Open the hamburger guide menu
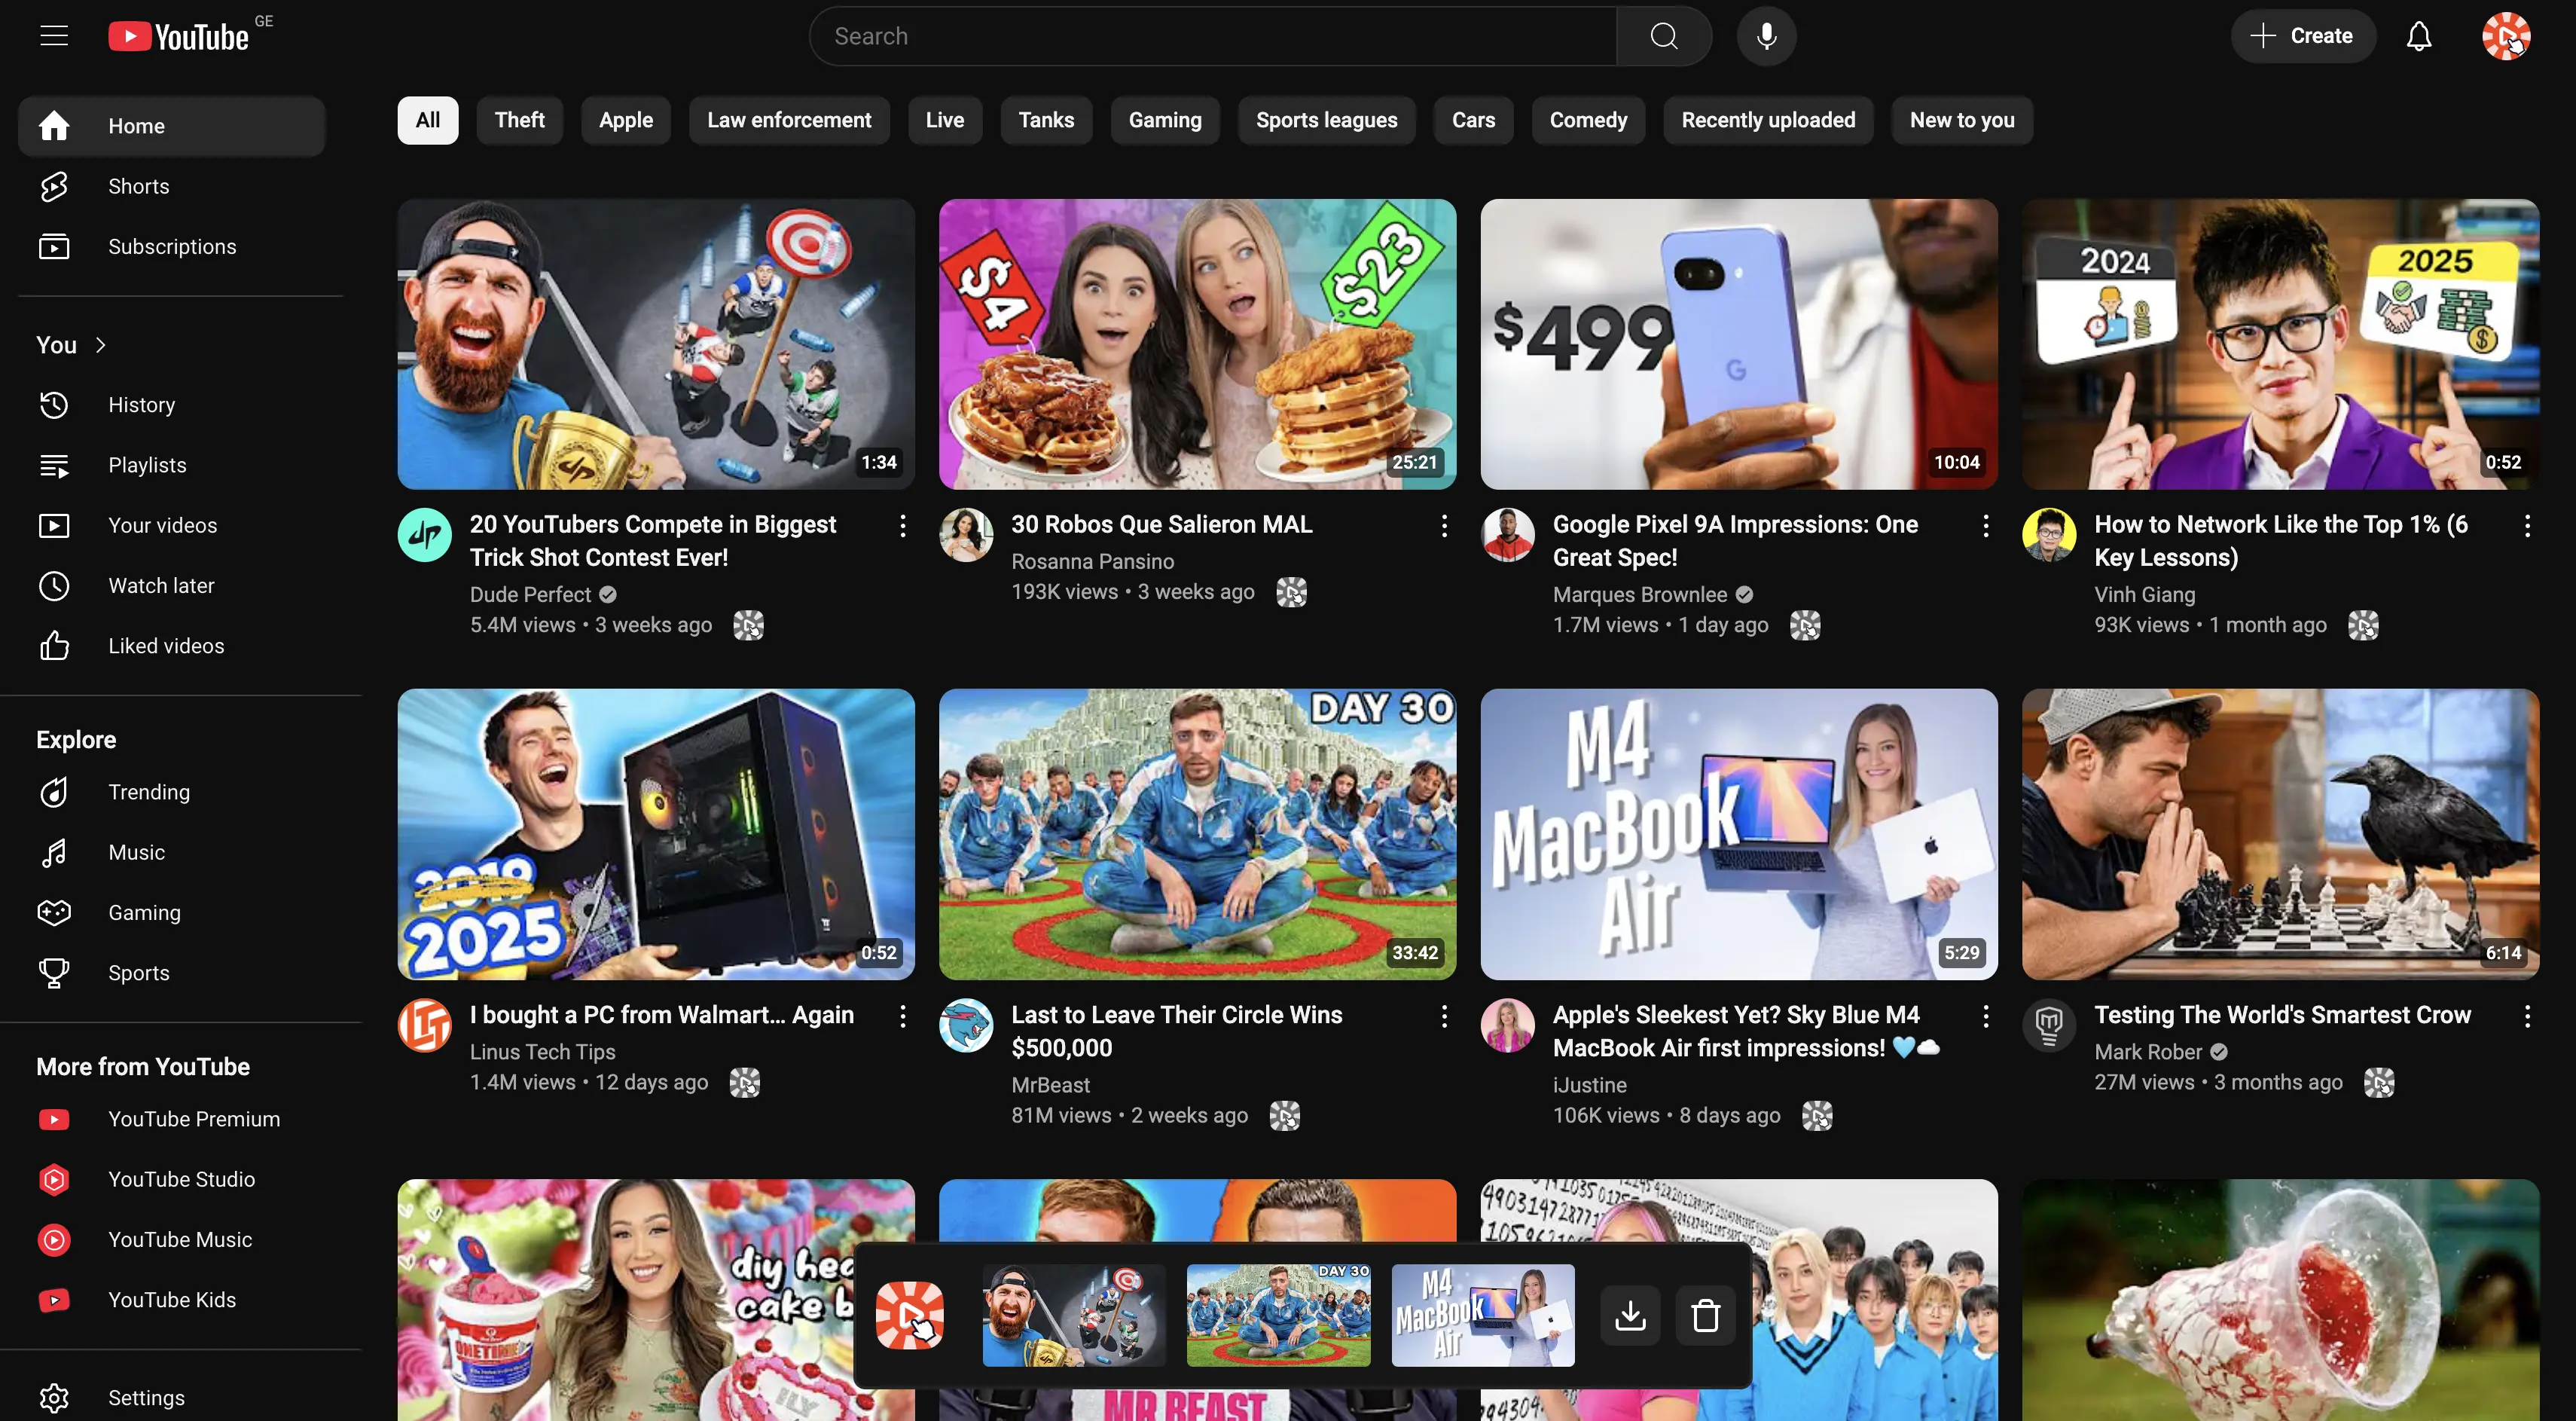 (x=54, y=36)
